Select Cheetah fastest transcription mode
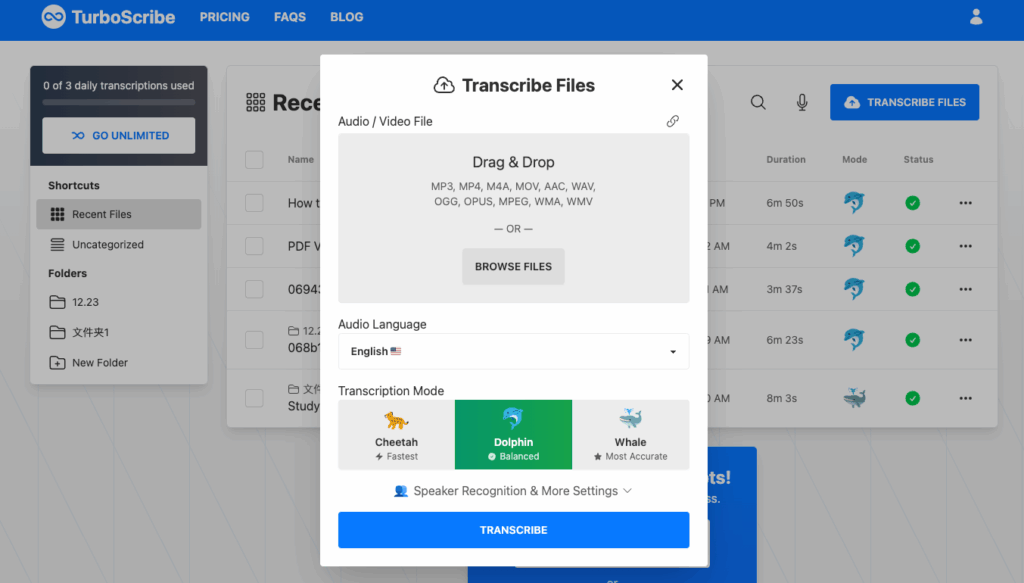This screenshot has height=583, width=1024. tap(396, 434)
